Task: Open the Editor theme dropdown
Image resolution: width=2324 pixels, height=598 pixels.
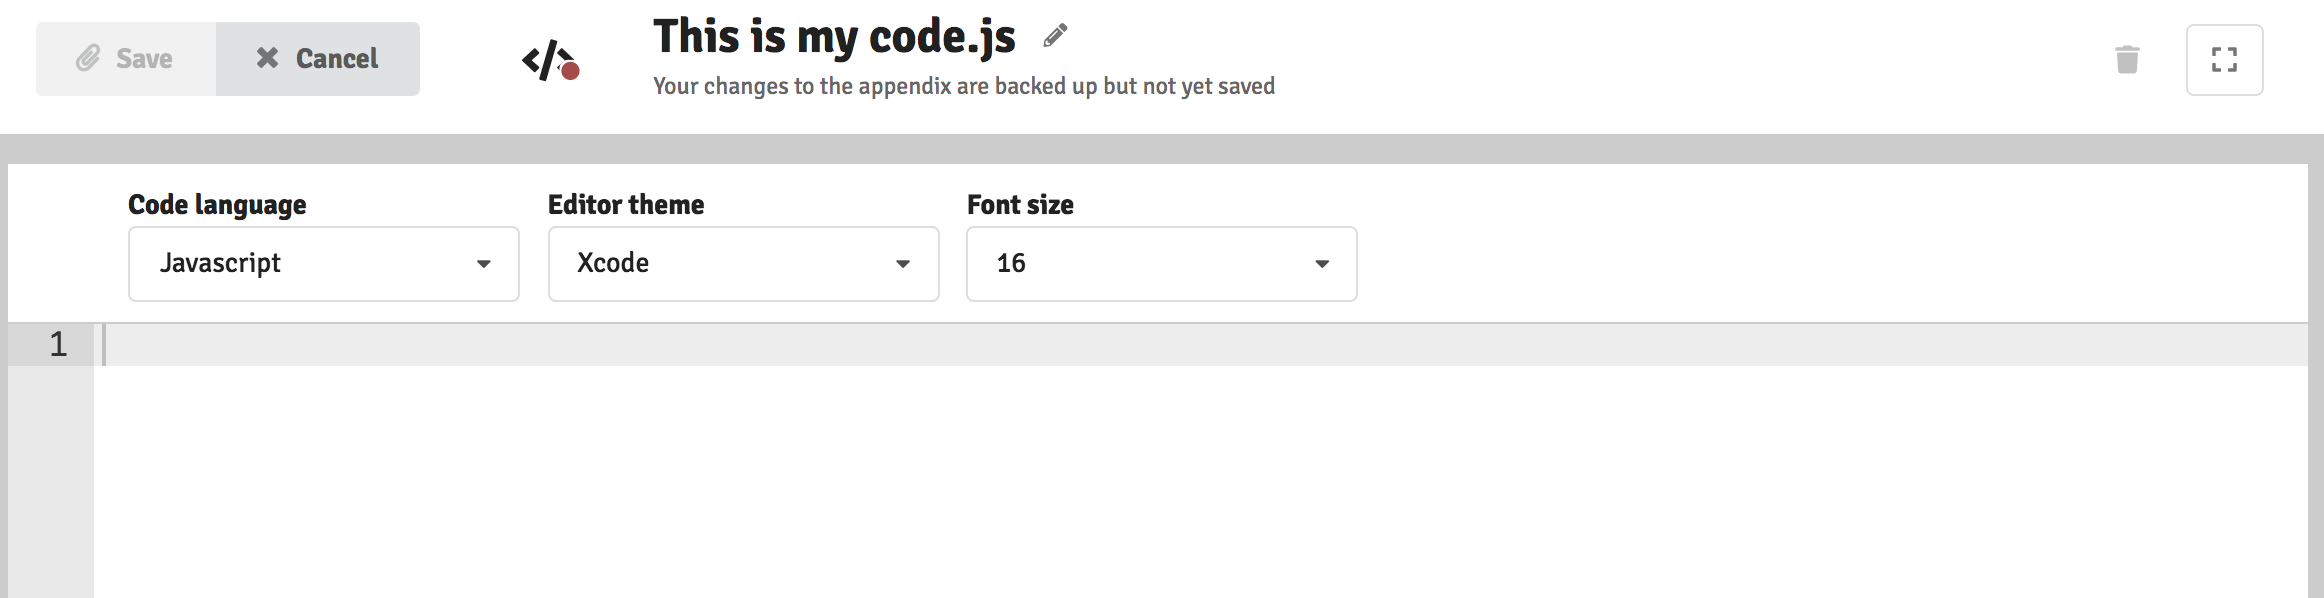Action: [743, 264]
